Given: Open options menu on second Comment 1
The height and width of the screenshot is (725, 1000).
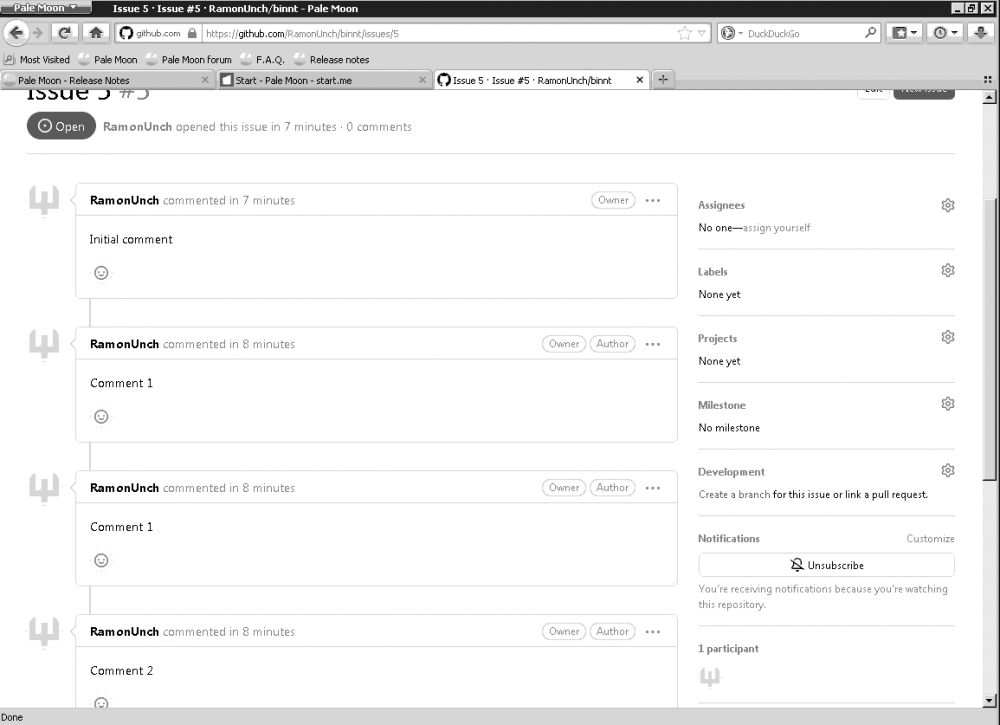Looking at the screenshot, I should click(652, 488).
